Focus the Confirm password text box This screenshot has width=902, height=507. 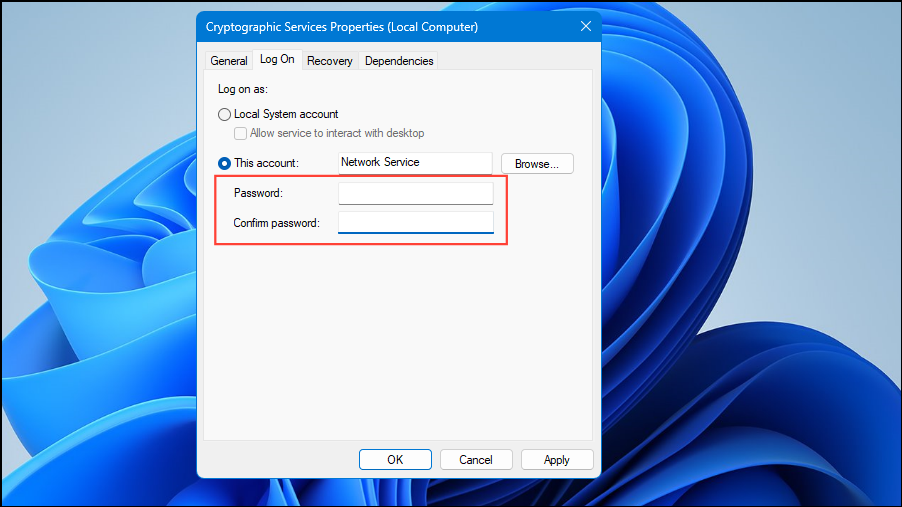click(x=415, y=223)
